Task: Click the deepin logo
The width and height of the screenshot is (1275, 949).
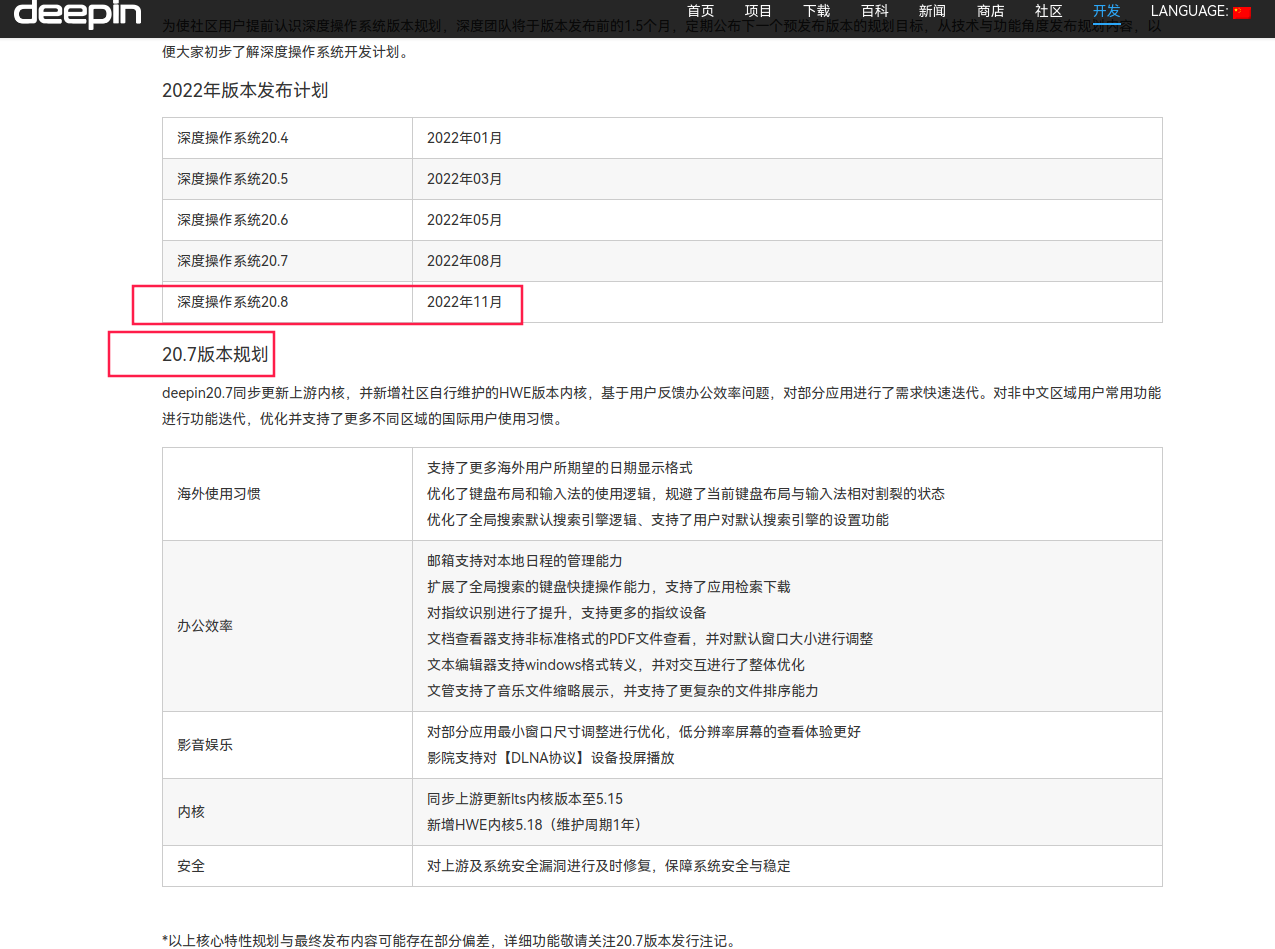Action: coord(77,13)
